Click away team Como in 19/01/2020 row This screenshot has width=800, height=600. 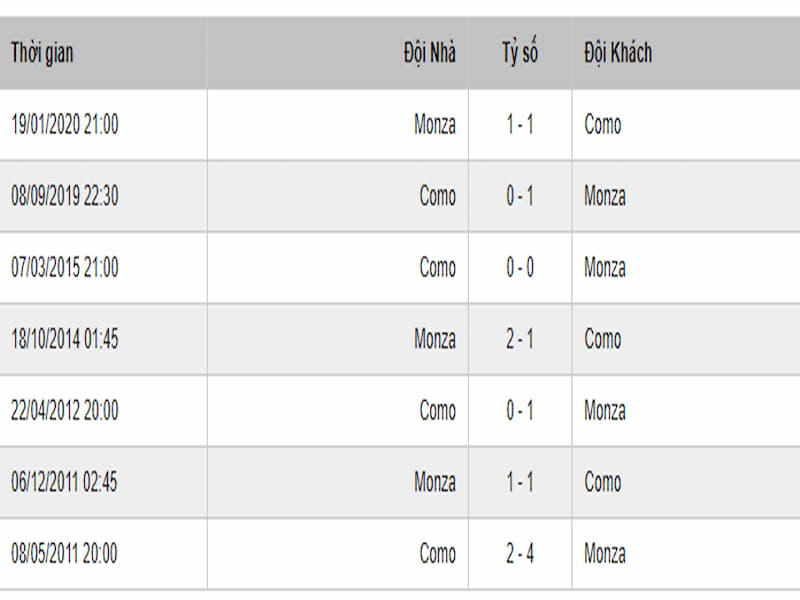603,124
